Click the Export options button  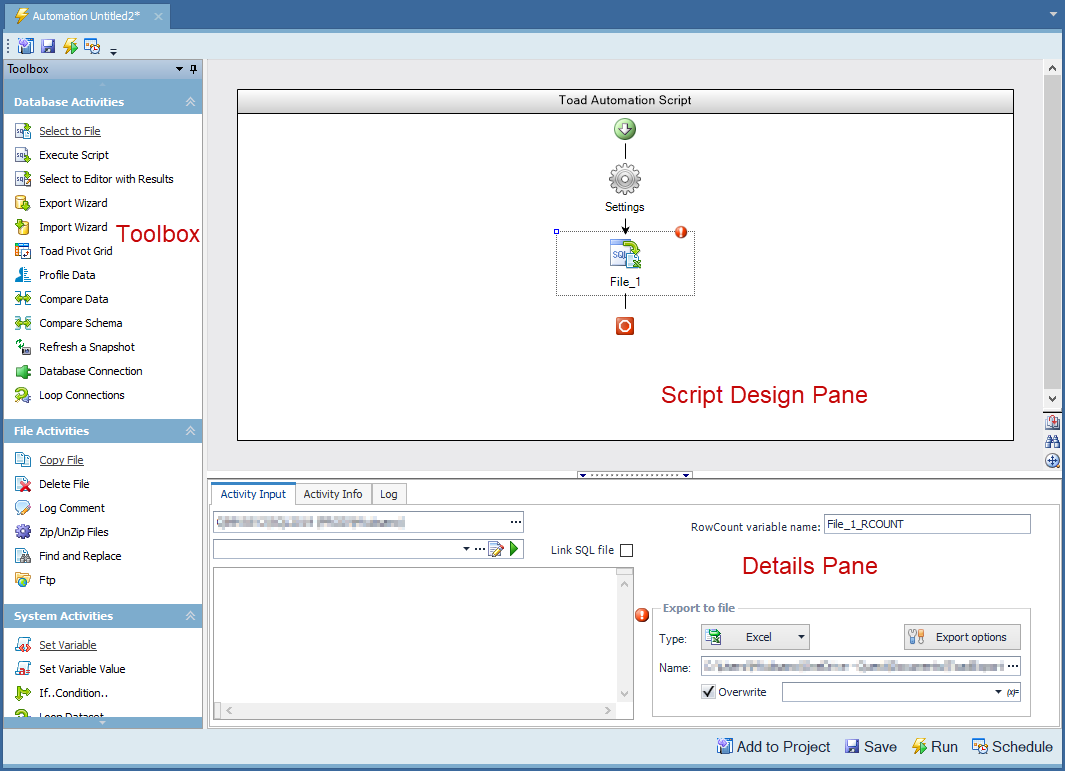pos(961,637)
